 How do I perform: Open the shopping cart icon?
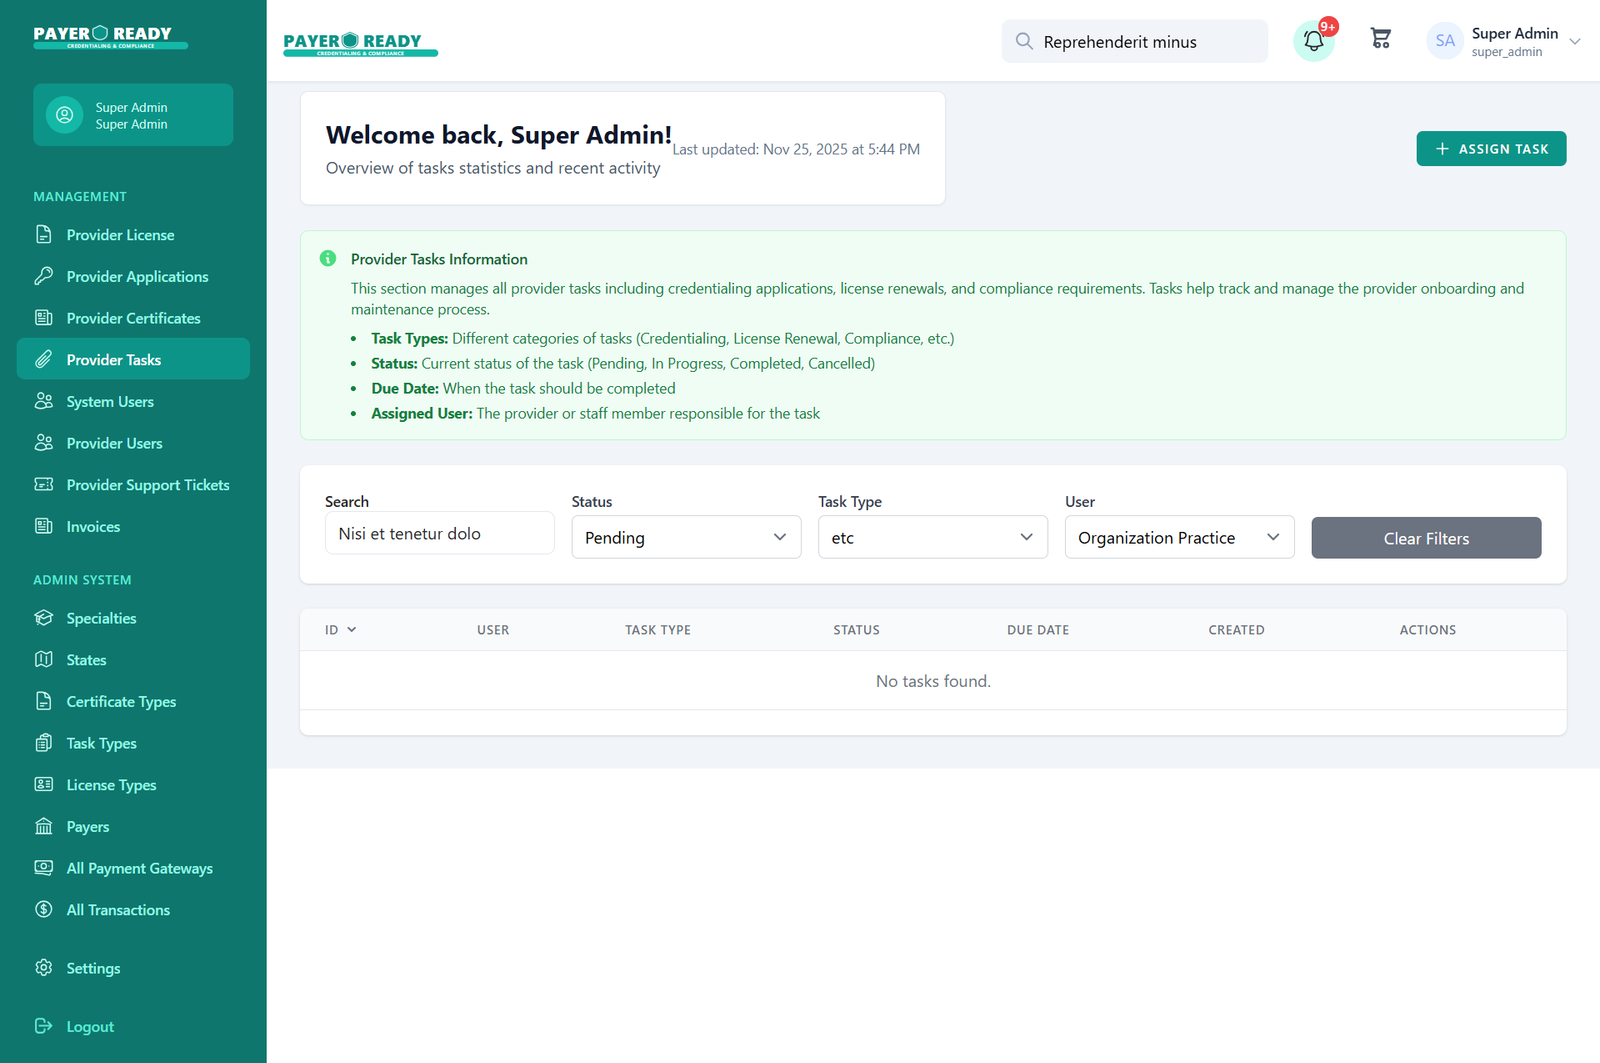coord(1380,39)
